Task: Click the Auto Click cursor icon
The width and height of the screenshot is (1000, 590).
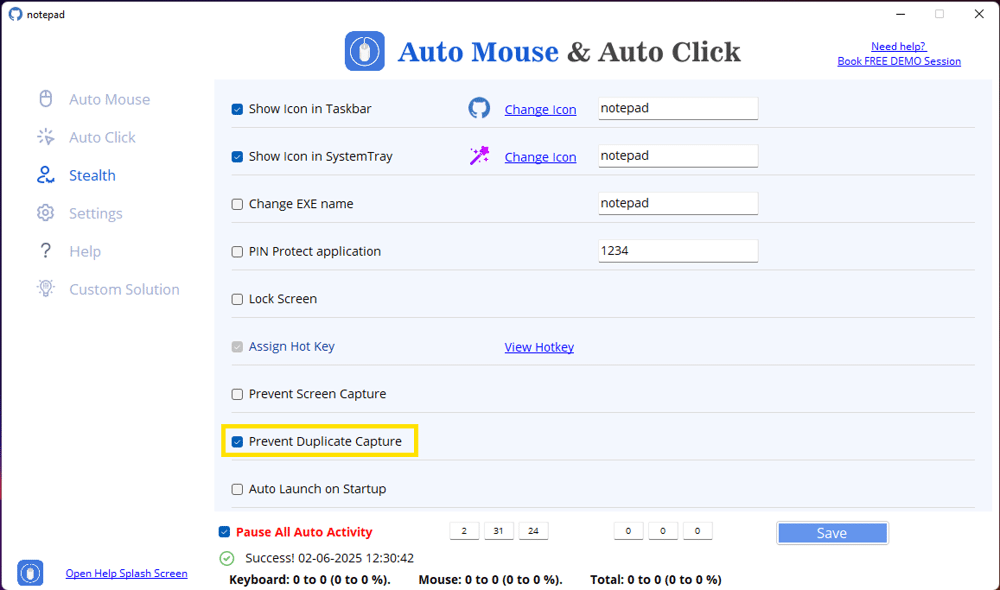Action: pyautogui.click(x=45, y=137)
